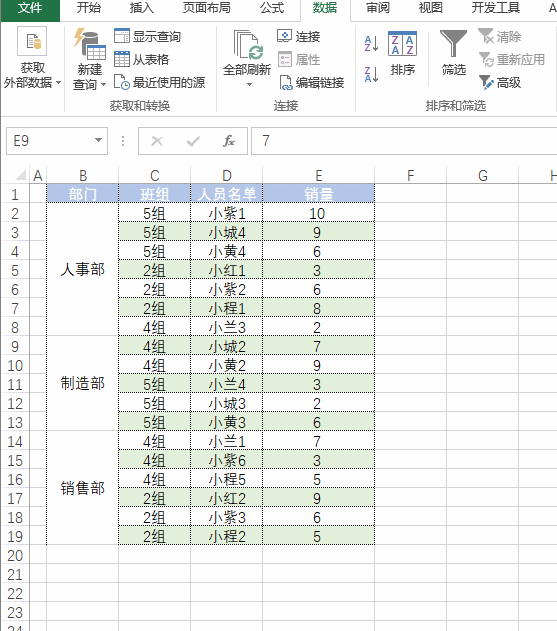
Task: Click the Edit Links (编辑链接) icon
Action: pyautogui.click(x=285, y=82)
